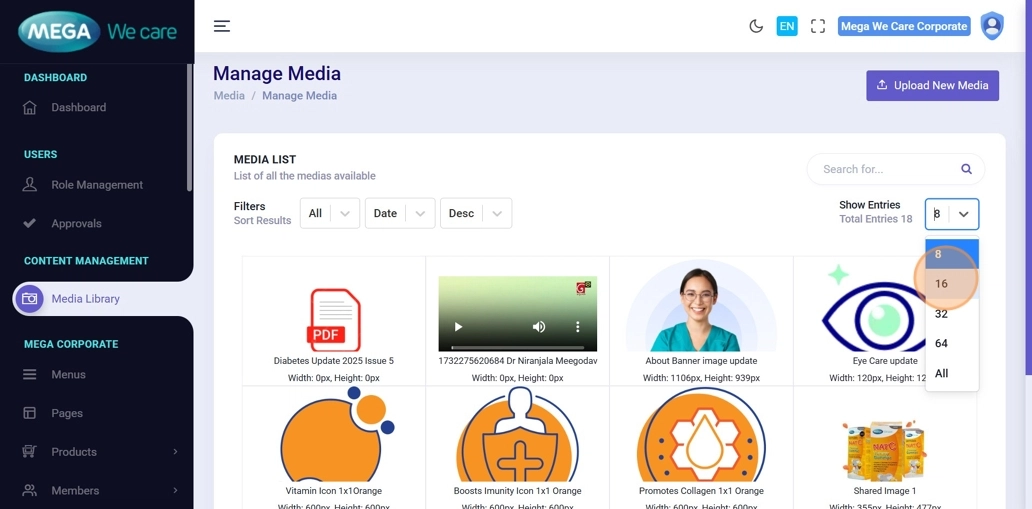1032x509 pixels.
Task: Open the Diabetes Update PDF thumbnail
Action: click(x=333, y=319)
